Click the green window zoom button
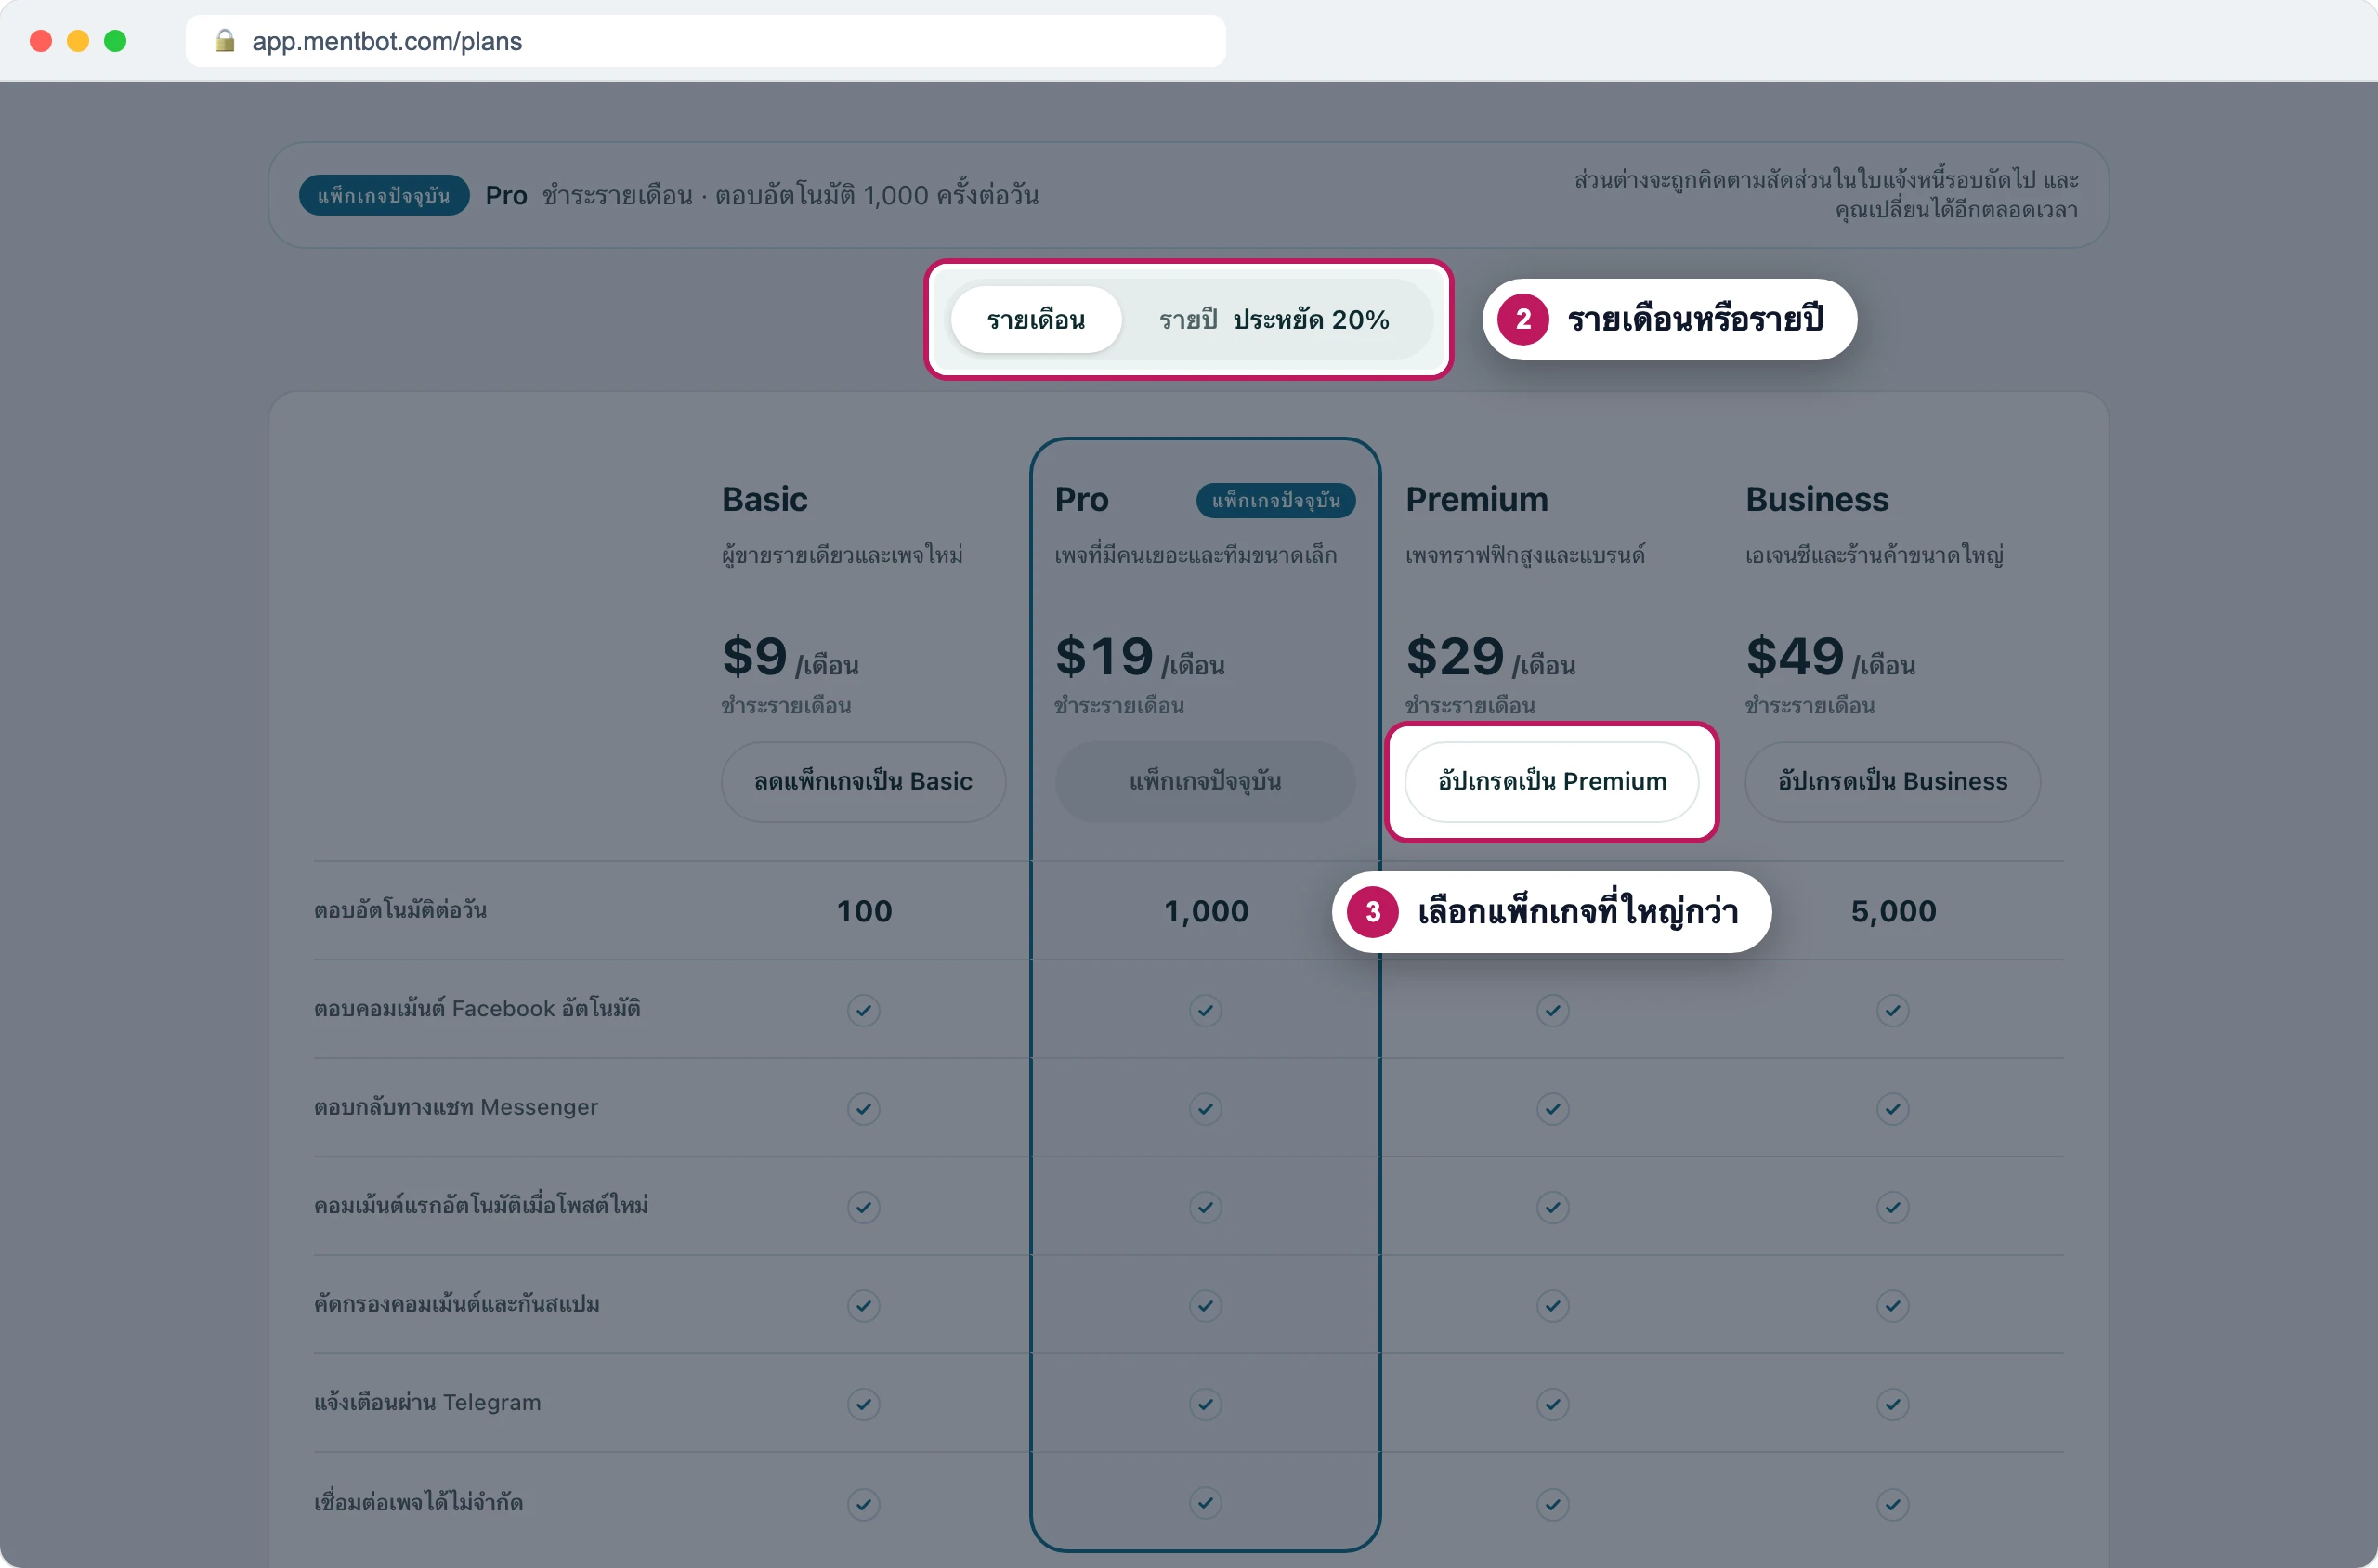 click(115, 40)
